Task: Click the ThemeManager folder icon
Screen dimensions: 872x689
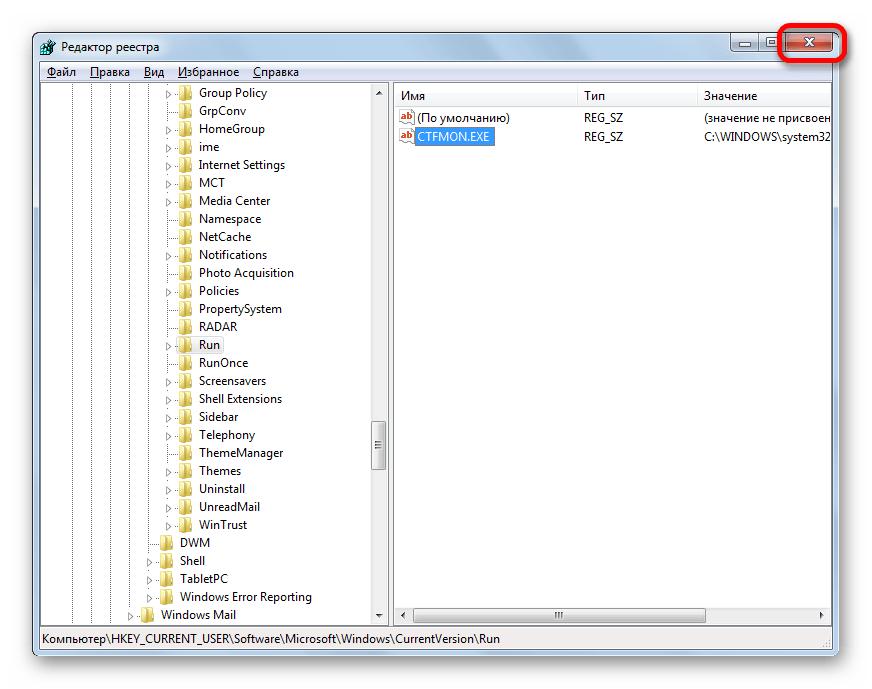Action: click(186, 453)
